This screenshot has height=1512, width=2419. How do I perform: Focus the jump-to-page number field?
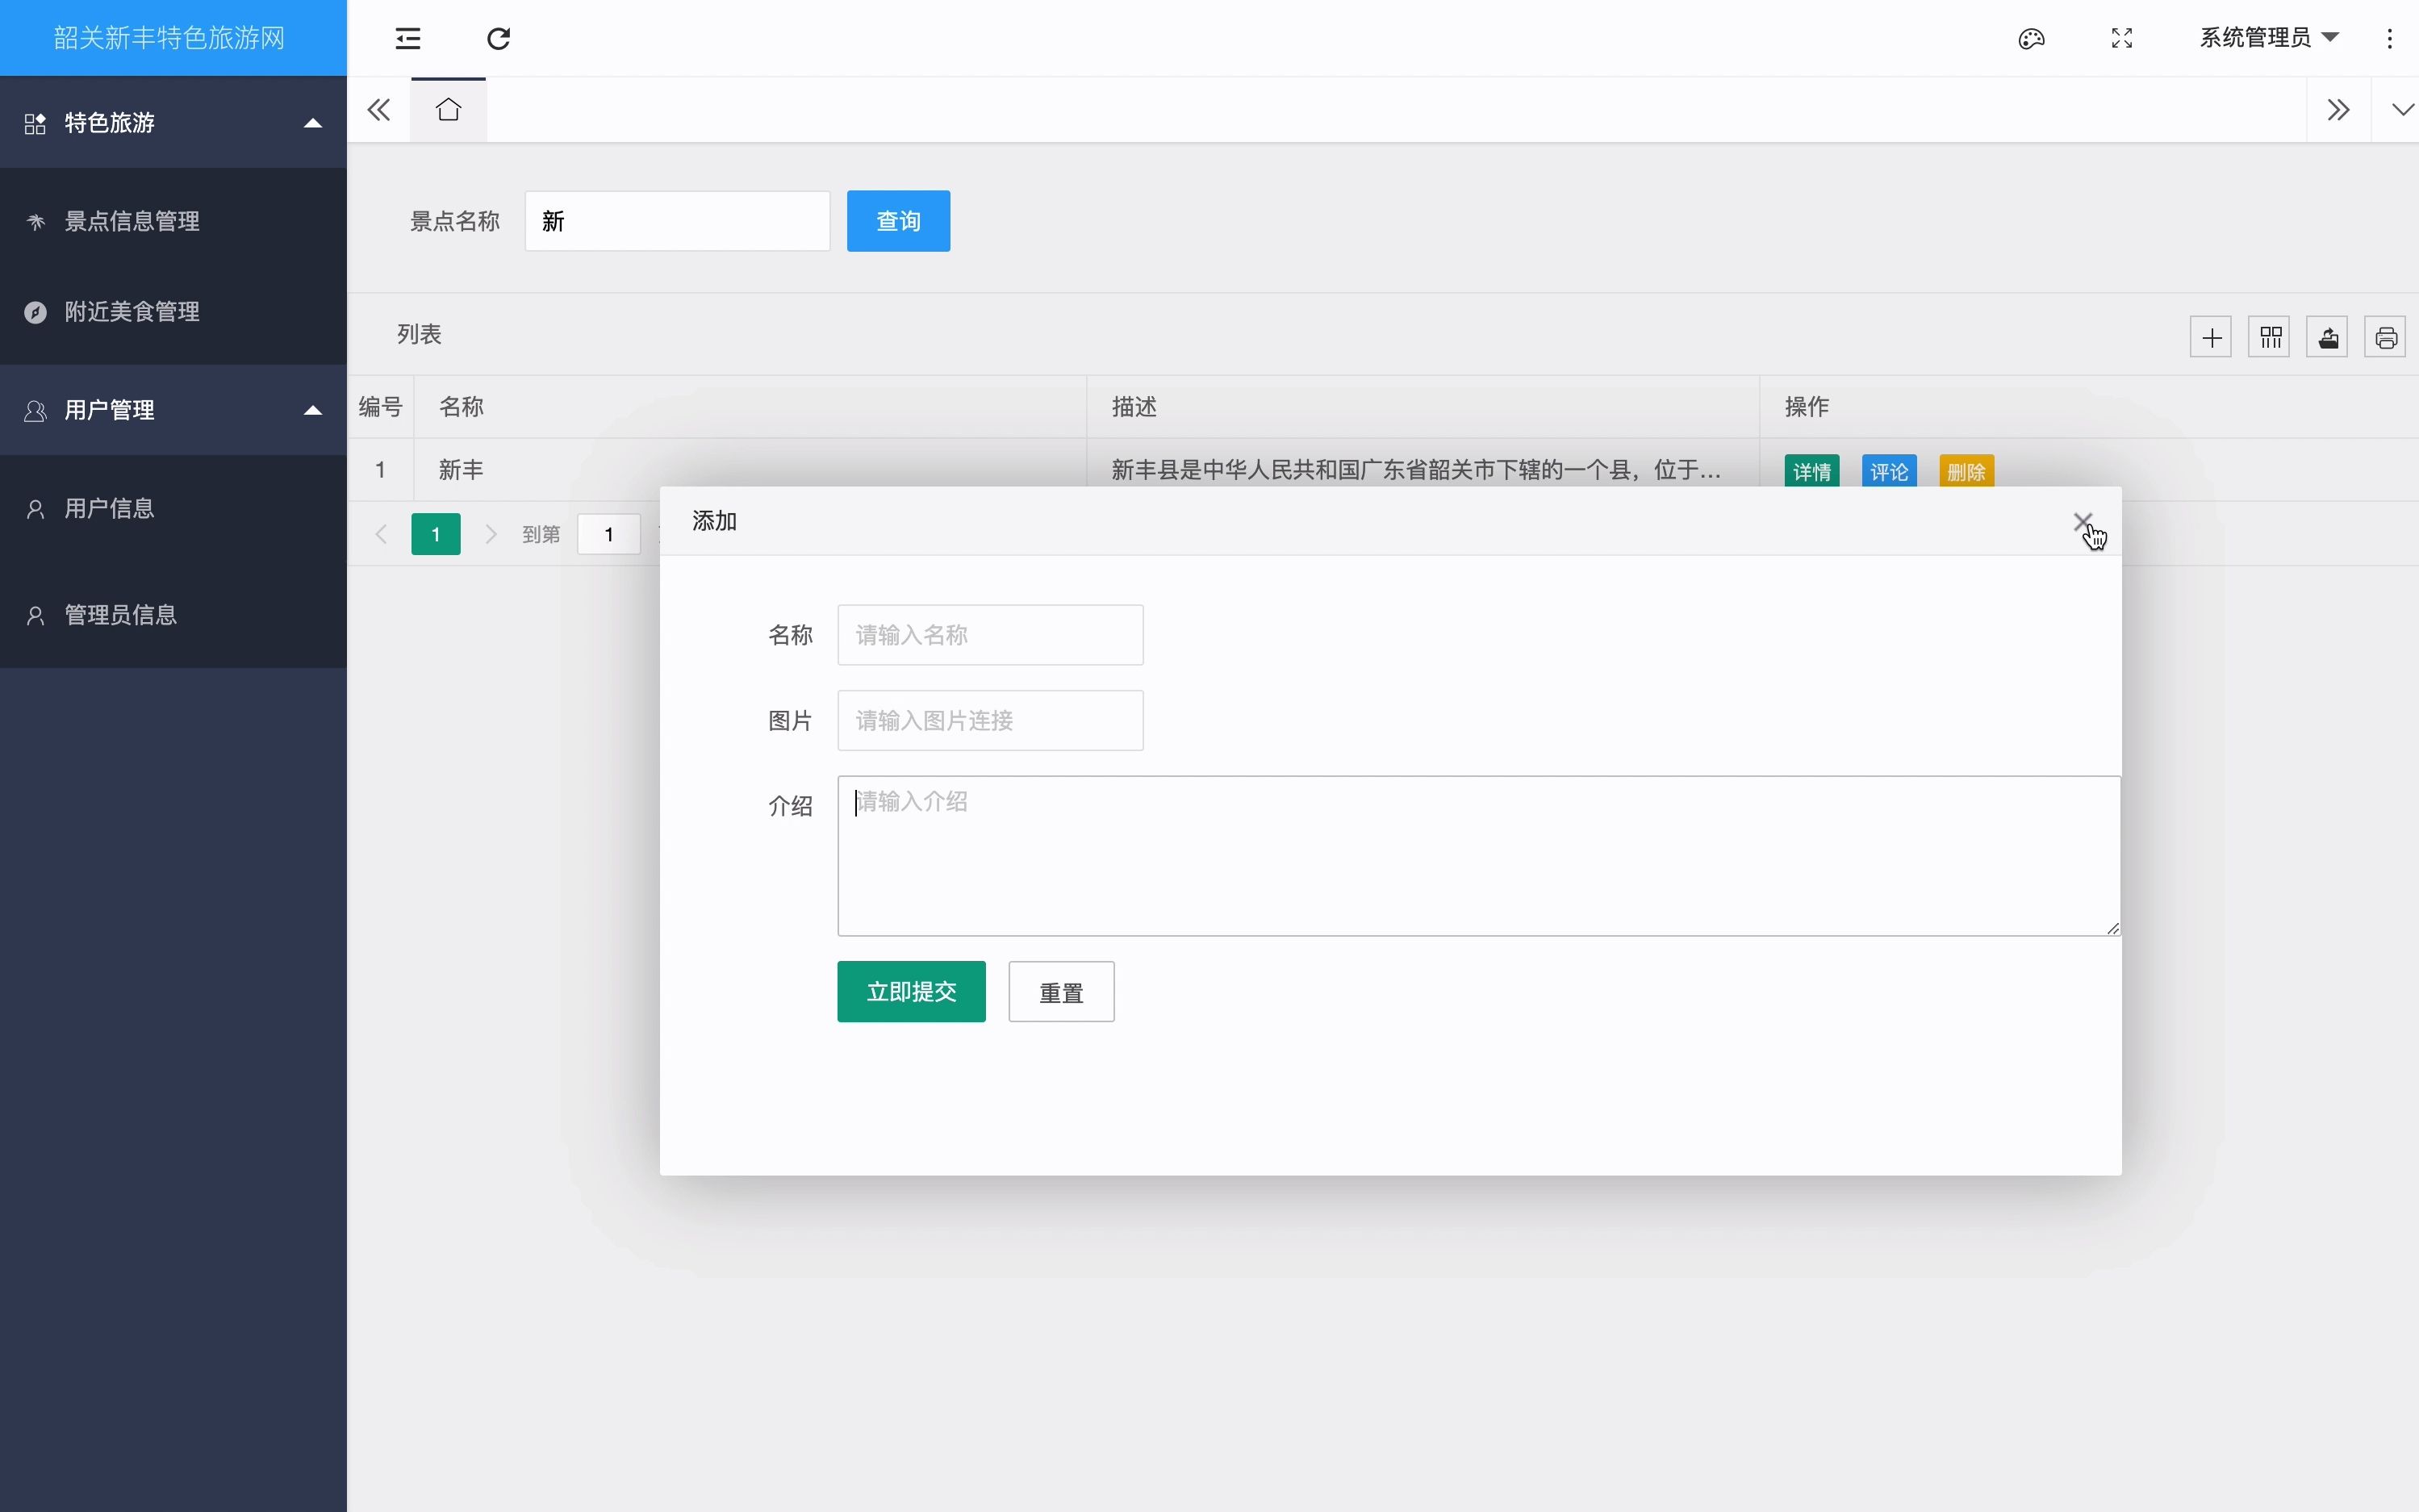[x=609, y=534]
